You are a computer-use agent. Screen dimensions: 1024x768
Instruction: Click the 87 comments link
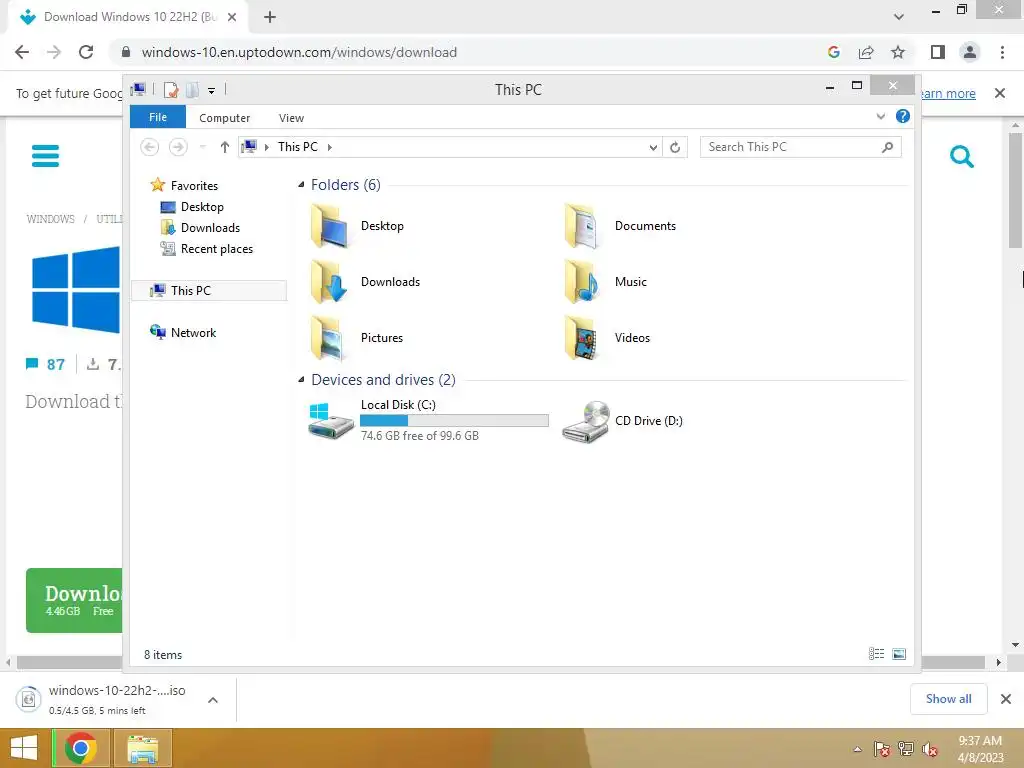click(x=46, y=364)
